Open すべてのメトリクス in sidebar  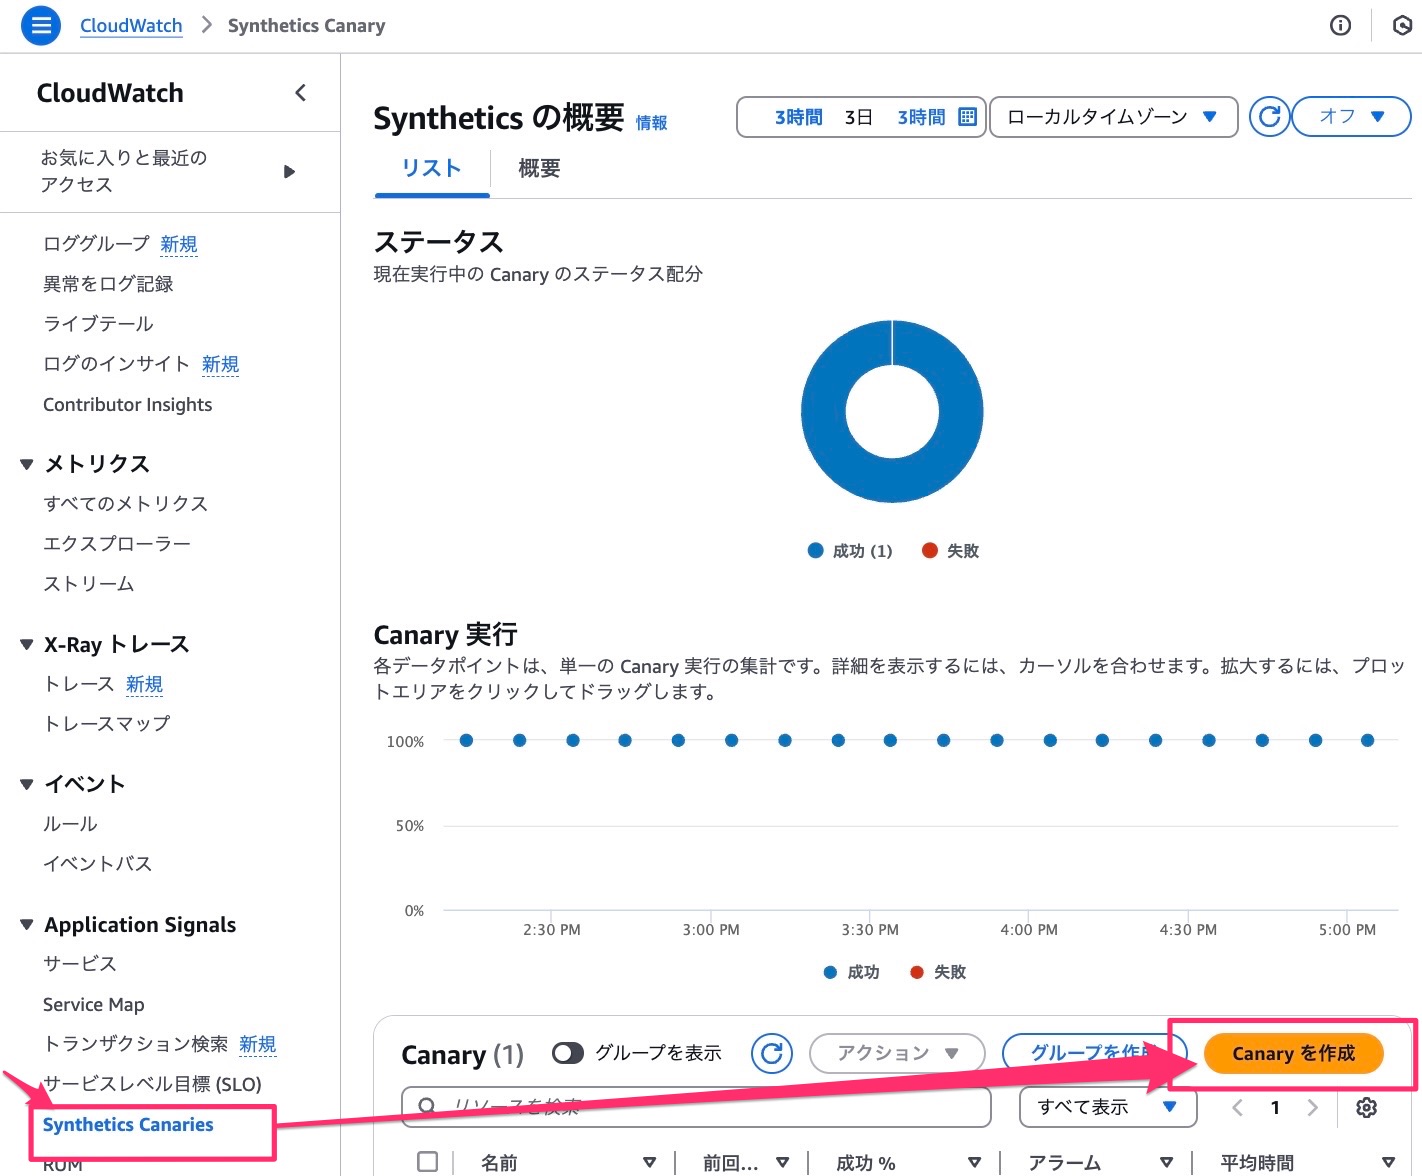125,504
